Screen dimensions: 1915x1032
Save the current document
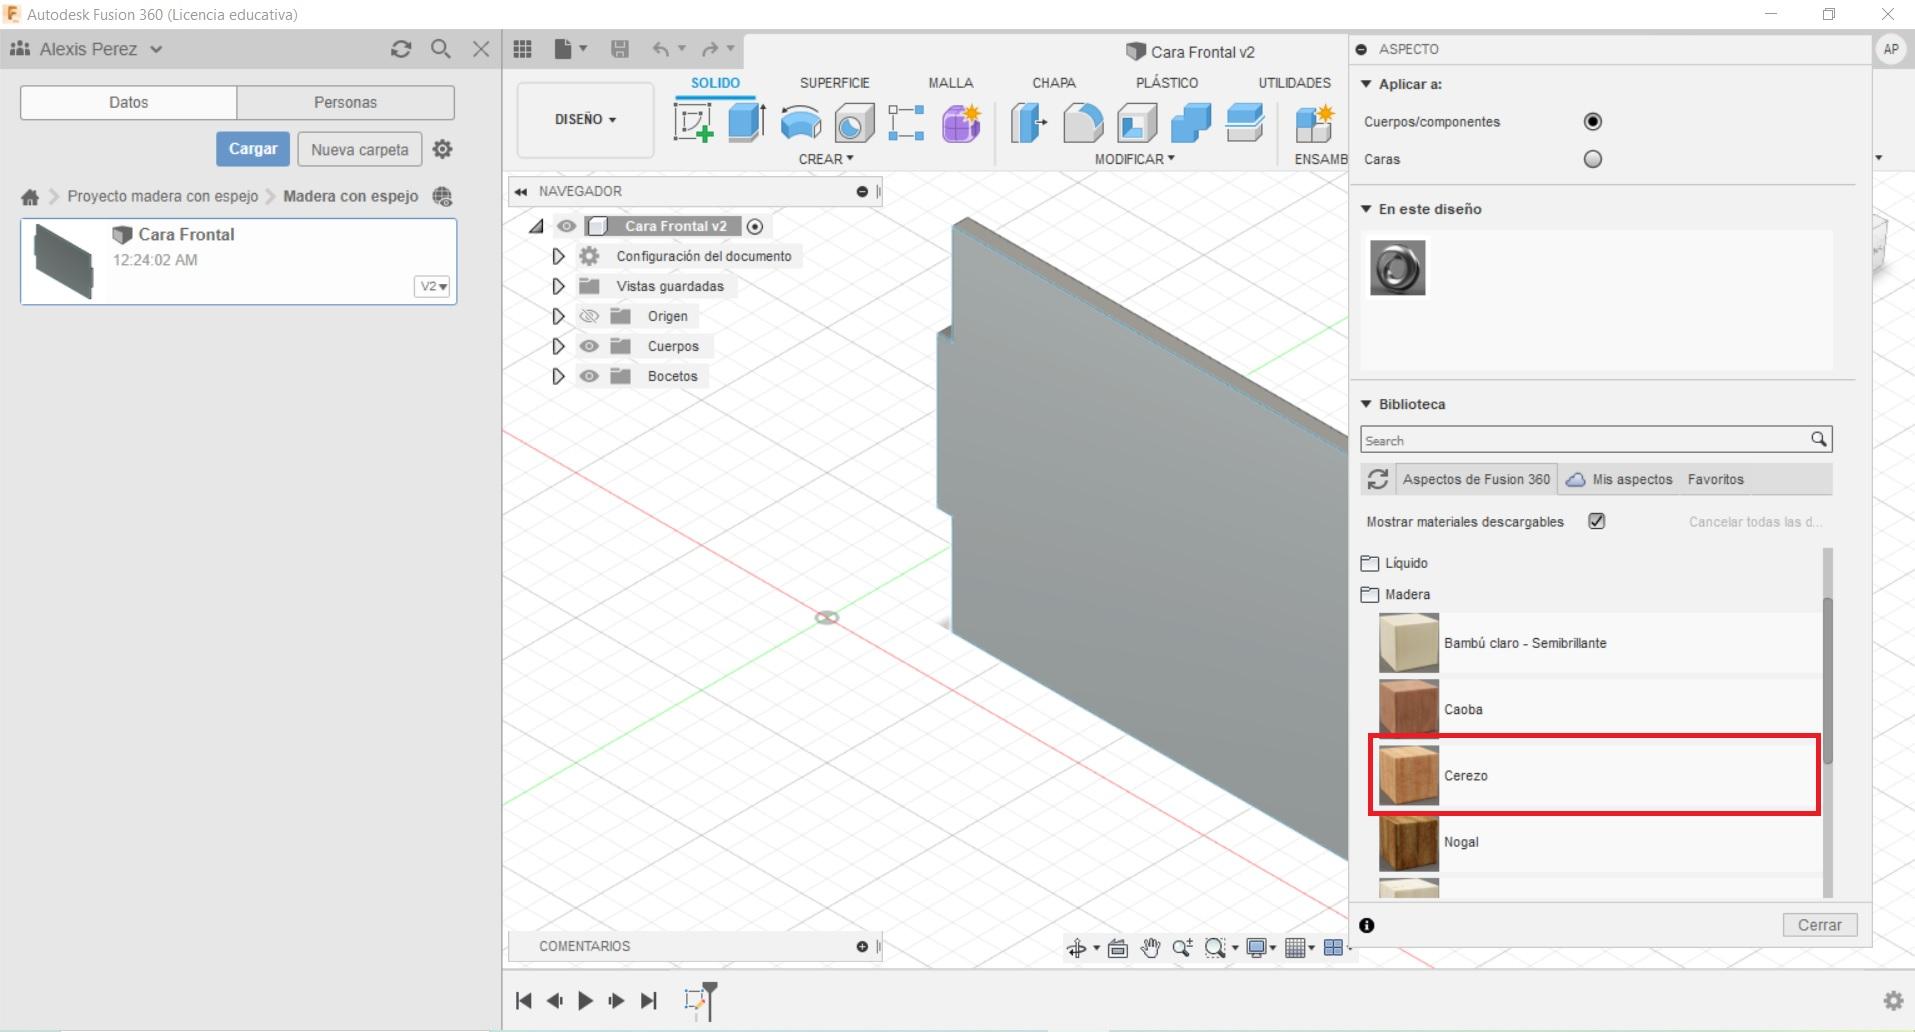click(620, 49)
